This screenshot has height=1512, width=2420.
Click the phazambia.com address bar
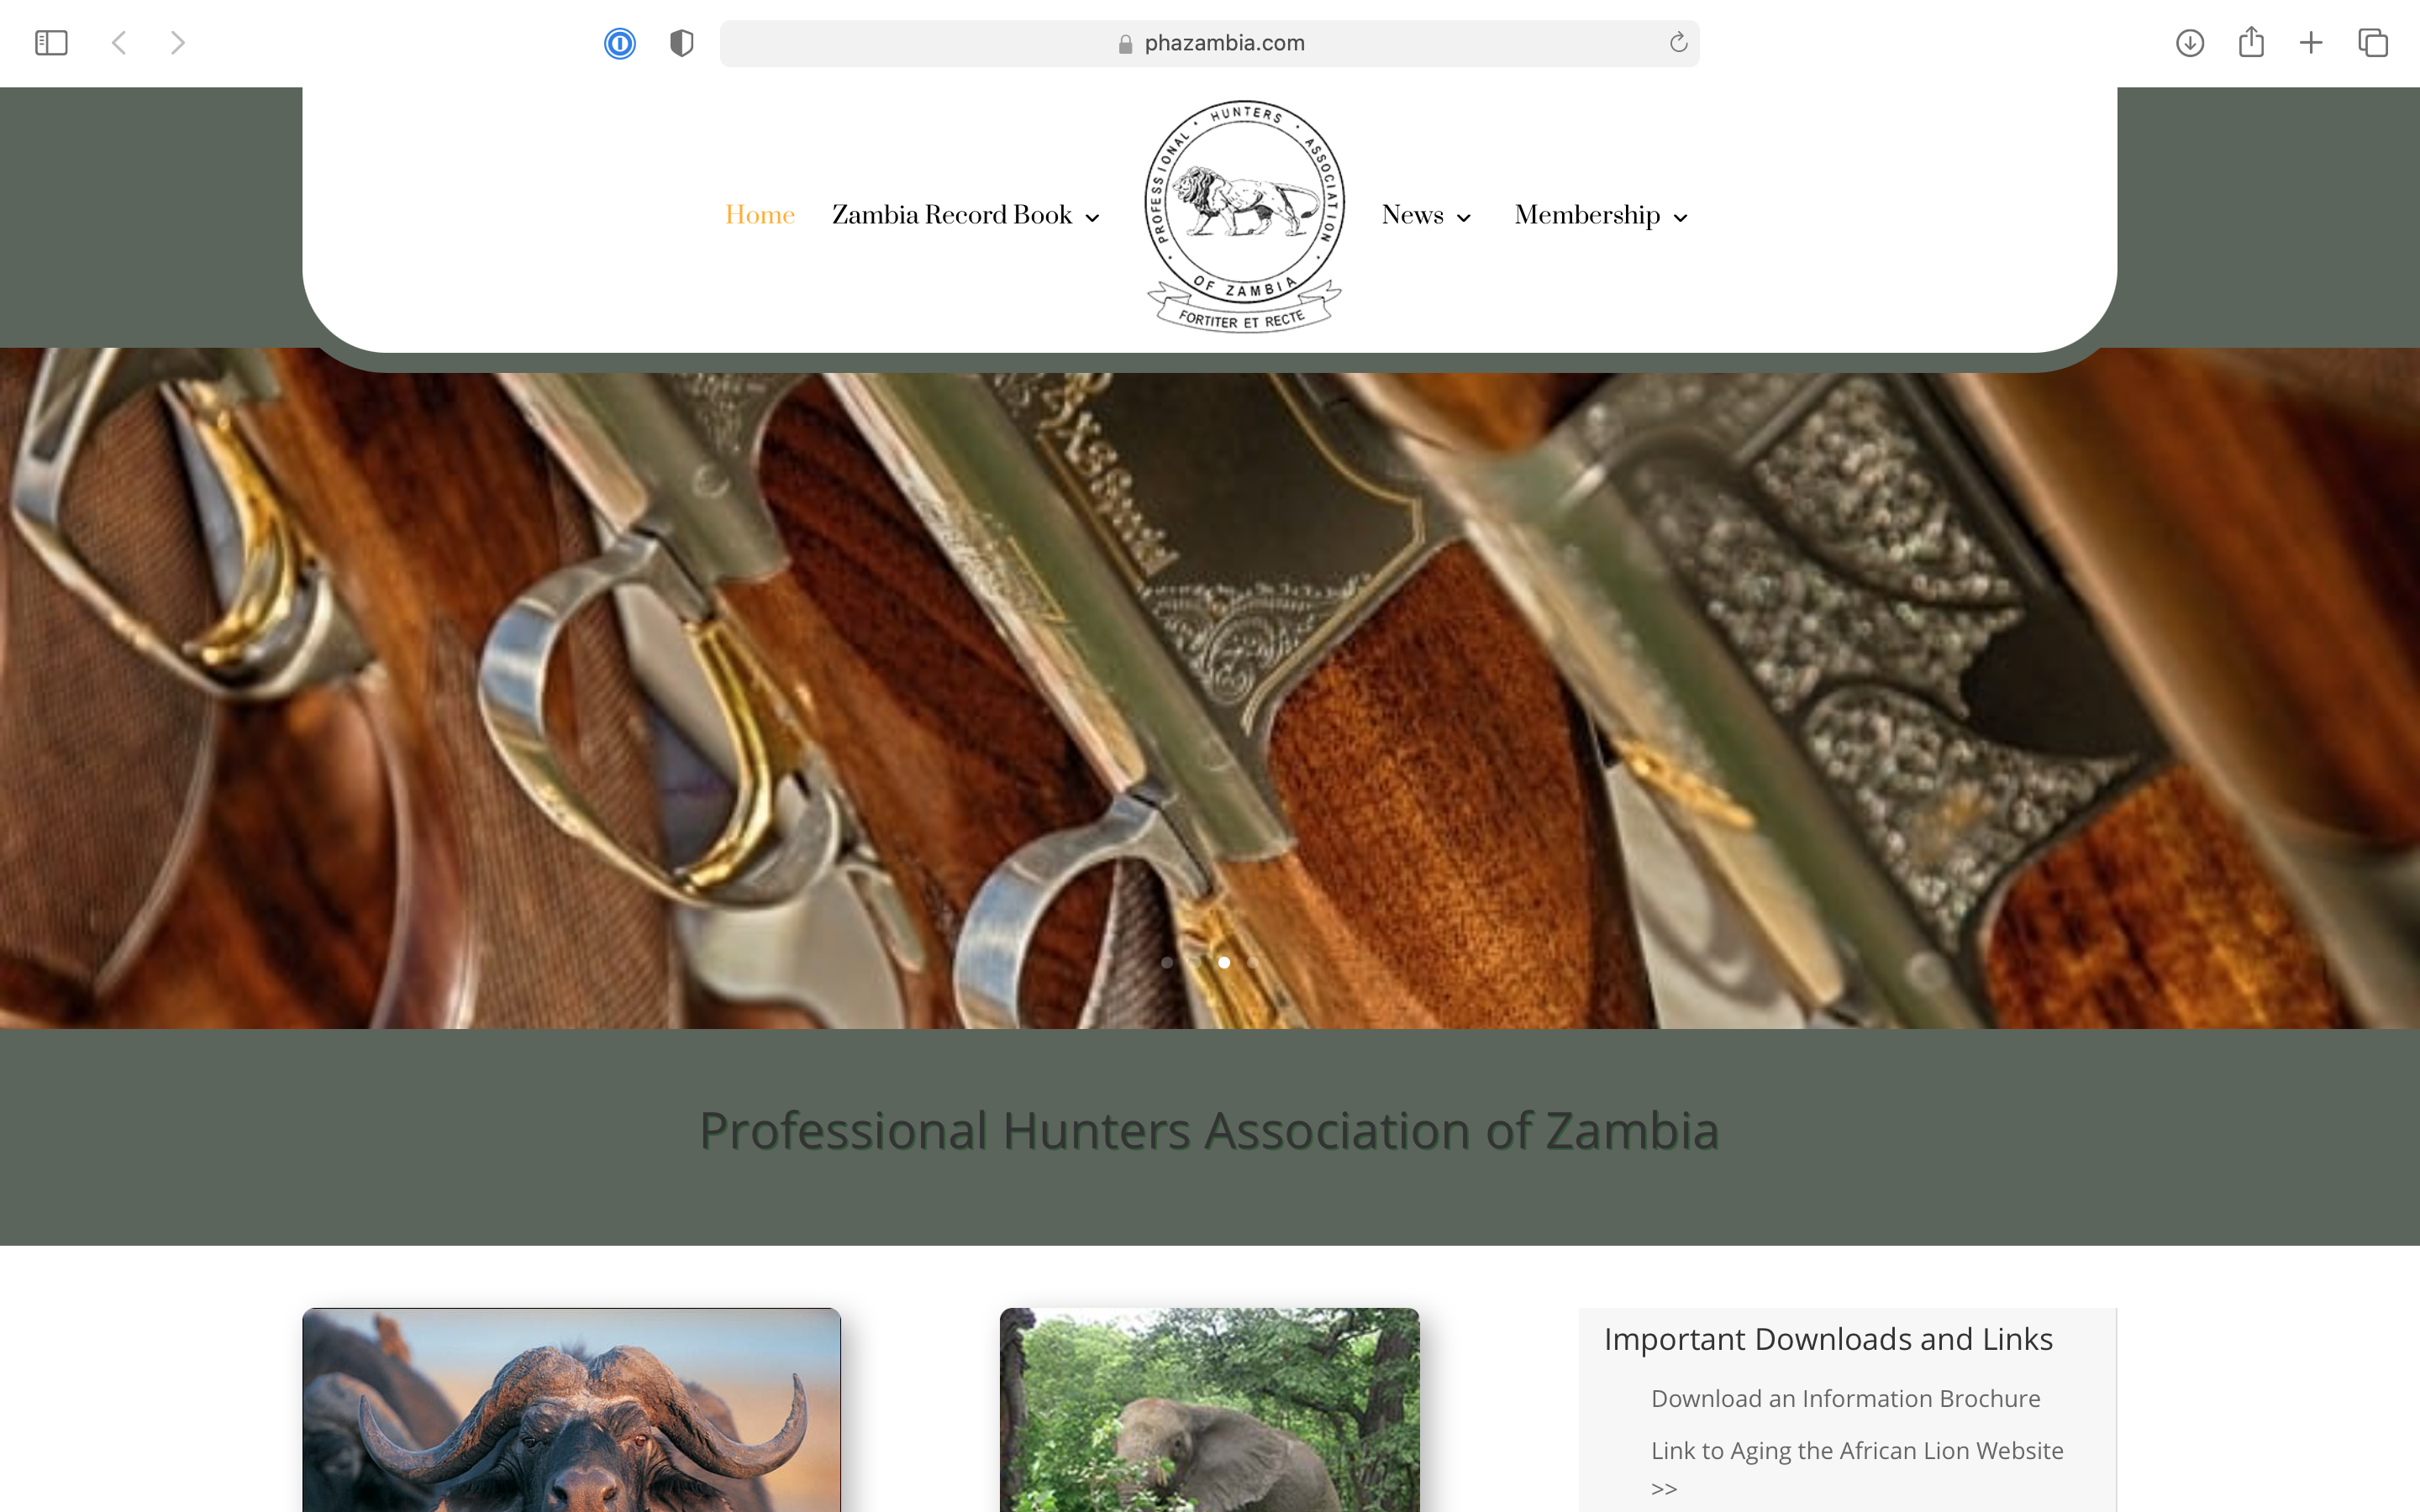[x=1209, y=43]
